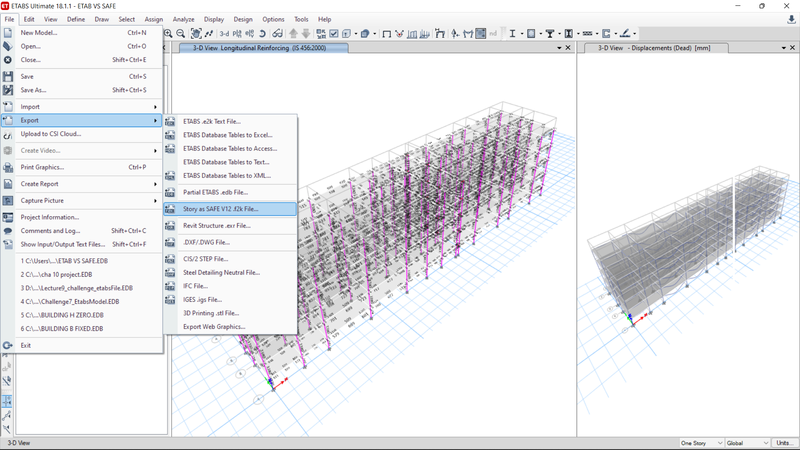The width and height of the screenshot is (800, 450).
Task: Click the New Model page icon
Action: tap(8, 33)
